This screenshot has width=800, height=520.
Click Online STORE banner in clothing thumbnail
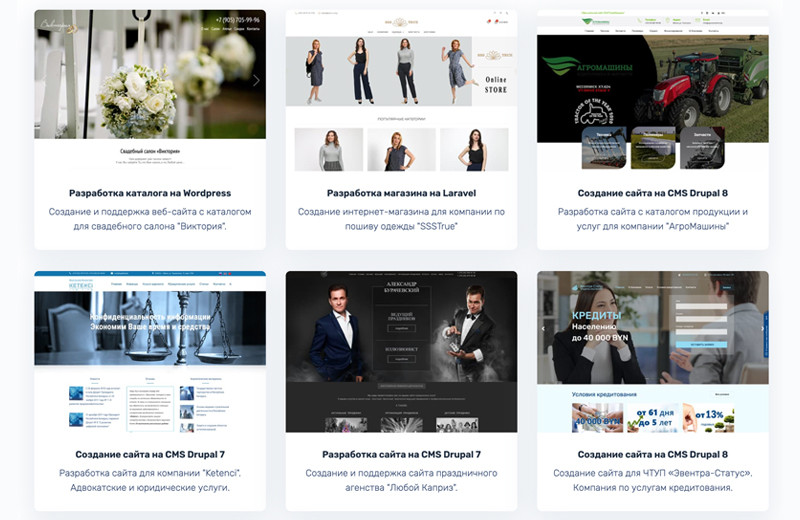(x=495, y=85)
